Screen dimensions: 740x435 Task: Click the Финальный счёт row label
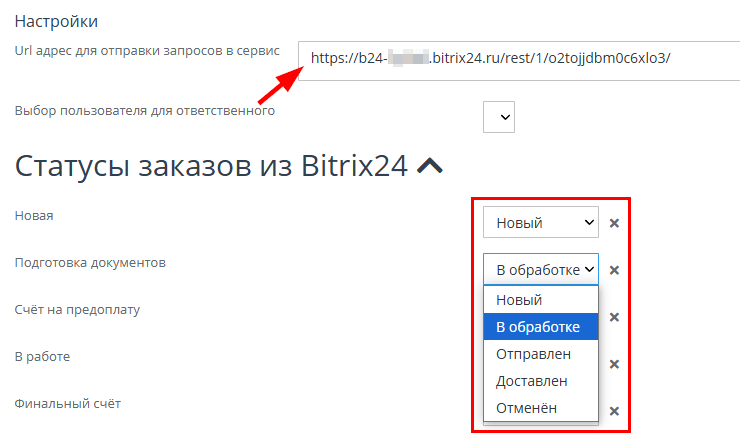[68, 404]
